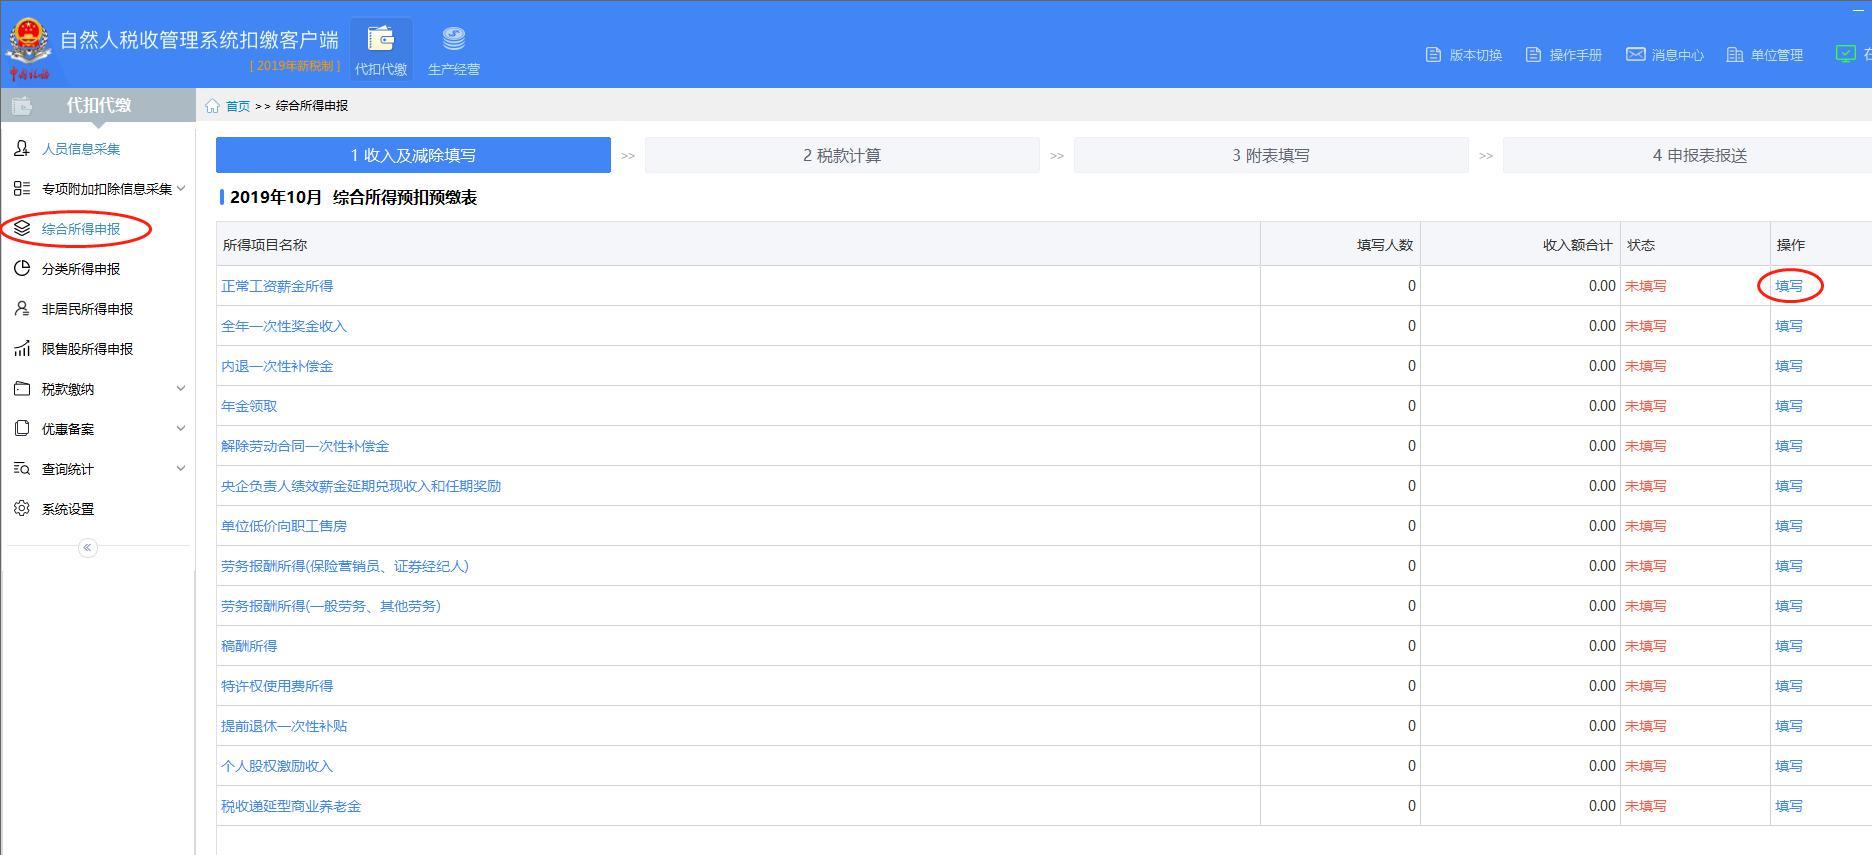
Task: Open the 全年一次性奖金收入 income item link
Action: (284, 326)
